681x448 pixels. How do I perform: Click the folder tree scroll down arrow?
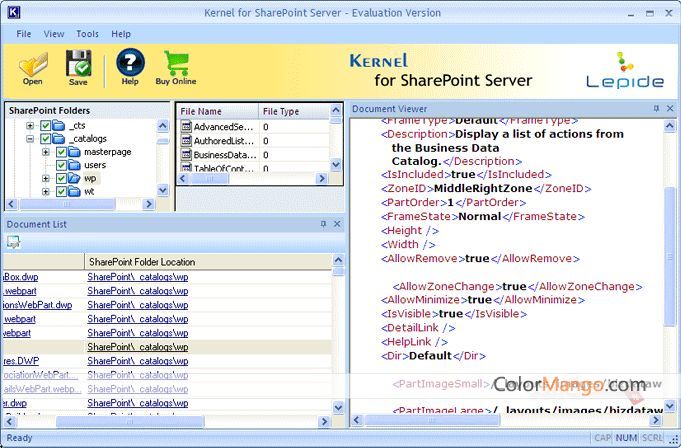click(x=163, y=190)
